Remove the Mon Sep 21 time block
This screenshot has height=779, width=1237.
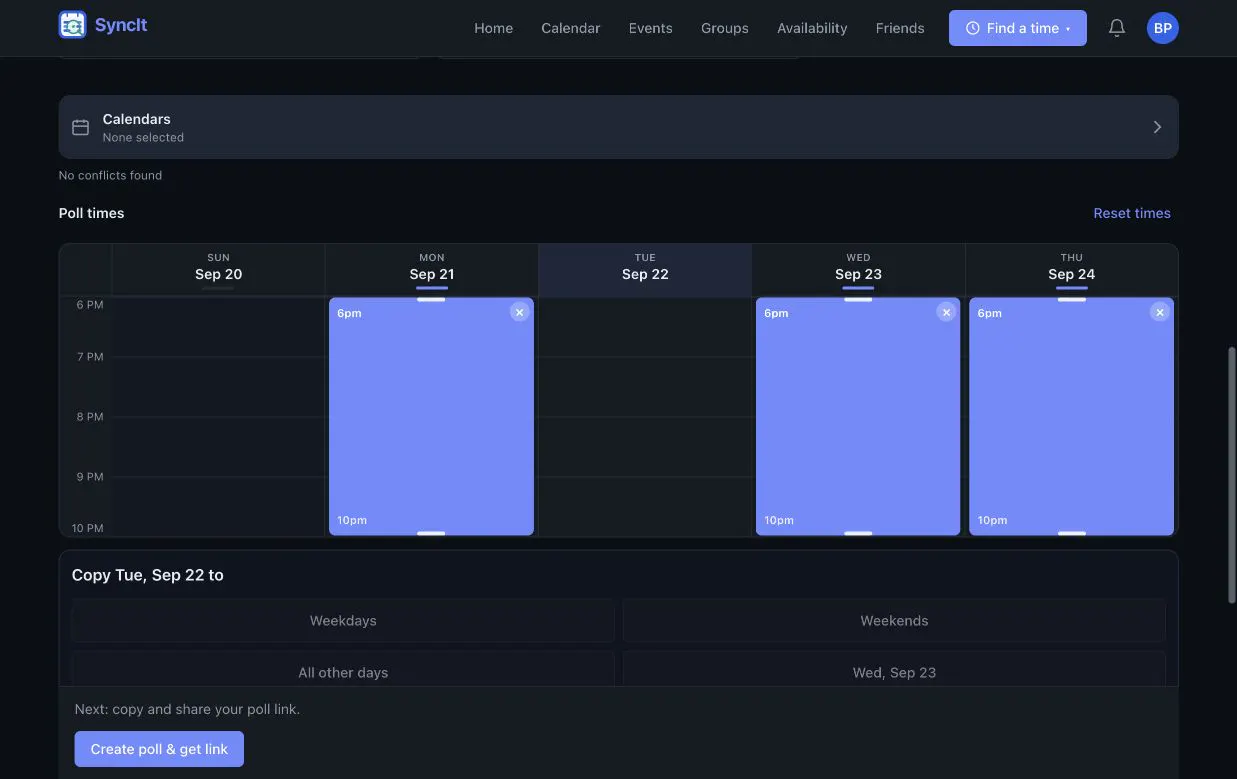pos(519,312)
